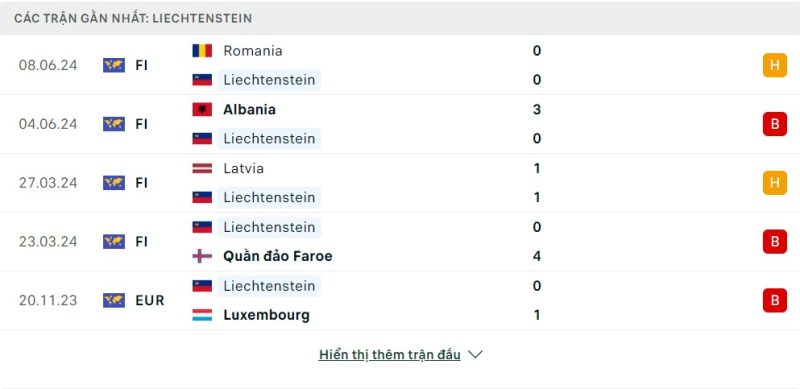Click the yellow H badge for Latvia match
800x389 pixels.
coord(774,183)
